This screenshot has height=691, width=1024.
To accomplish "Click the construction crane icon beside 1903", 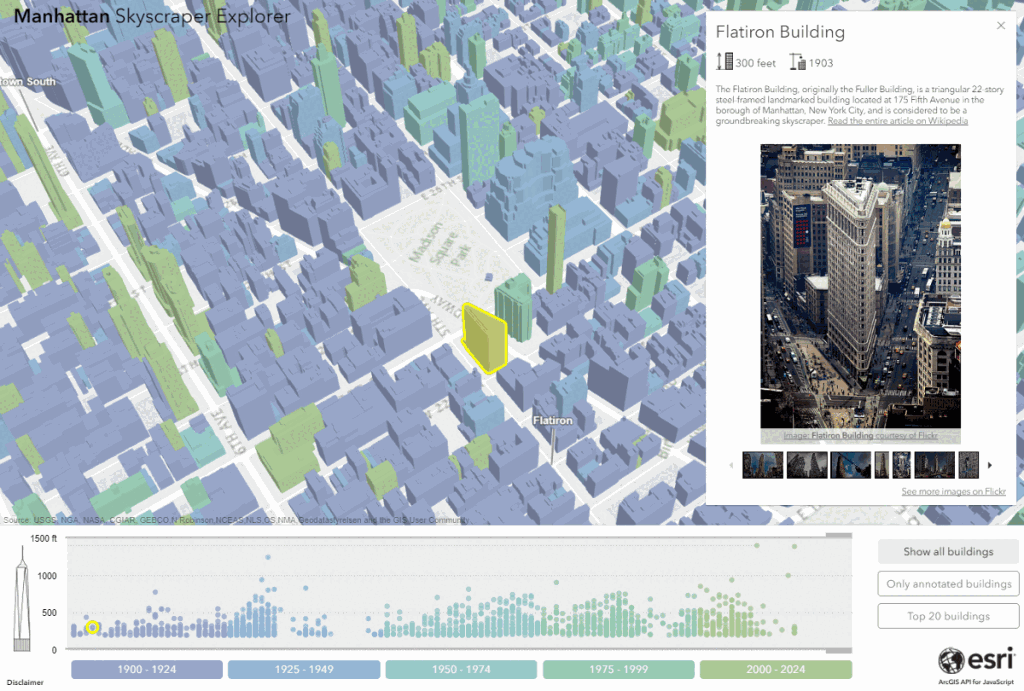I will (x=797, y=61).
